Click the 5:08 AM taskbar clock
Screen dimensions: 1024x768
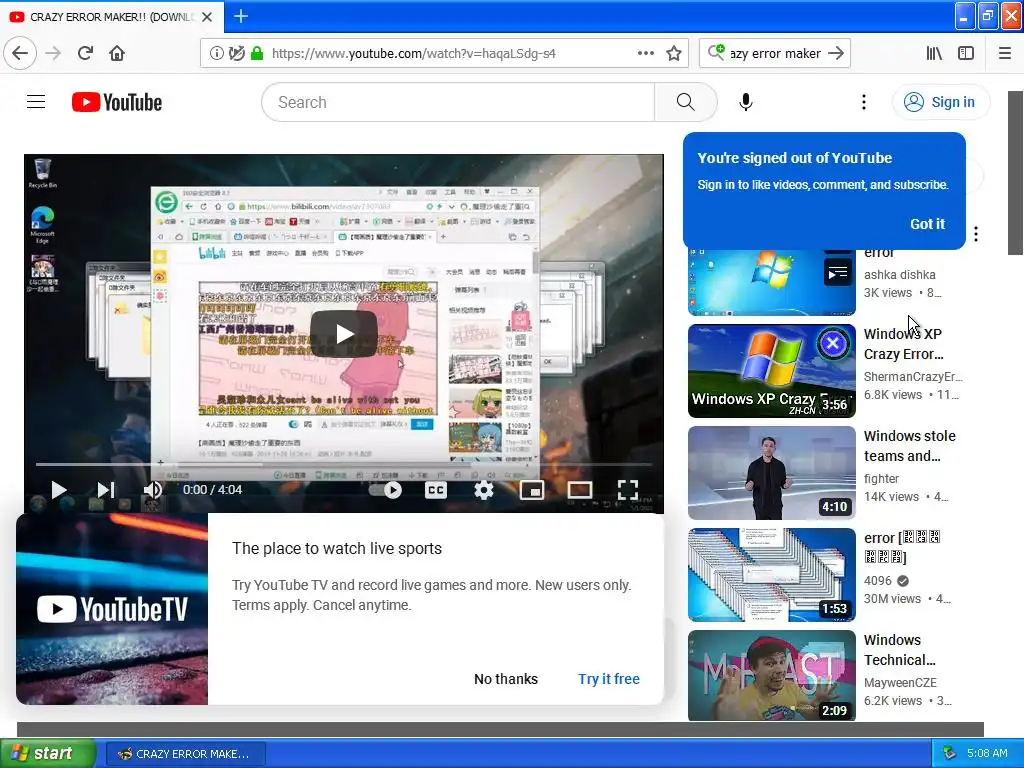(x=987, y=754)
